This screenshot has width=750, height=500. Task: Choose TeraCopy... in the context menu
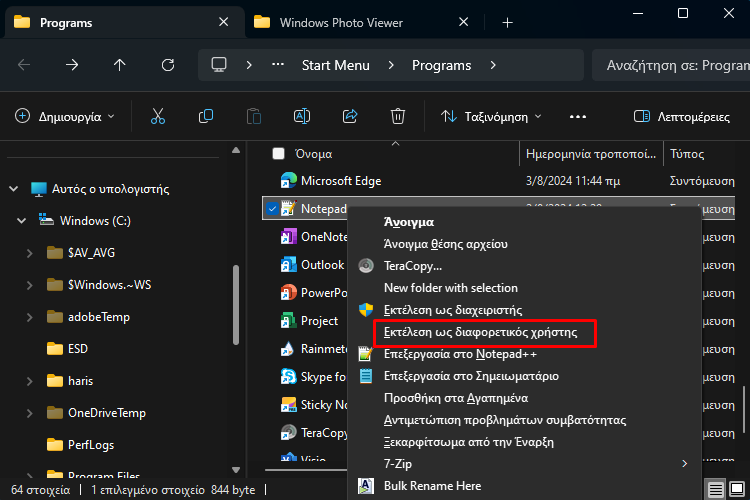[524, 266]
